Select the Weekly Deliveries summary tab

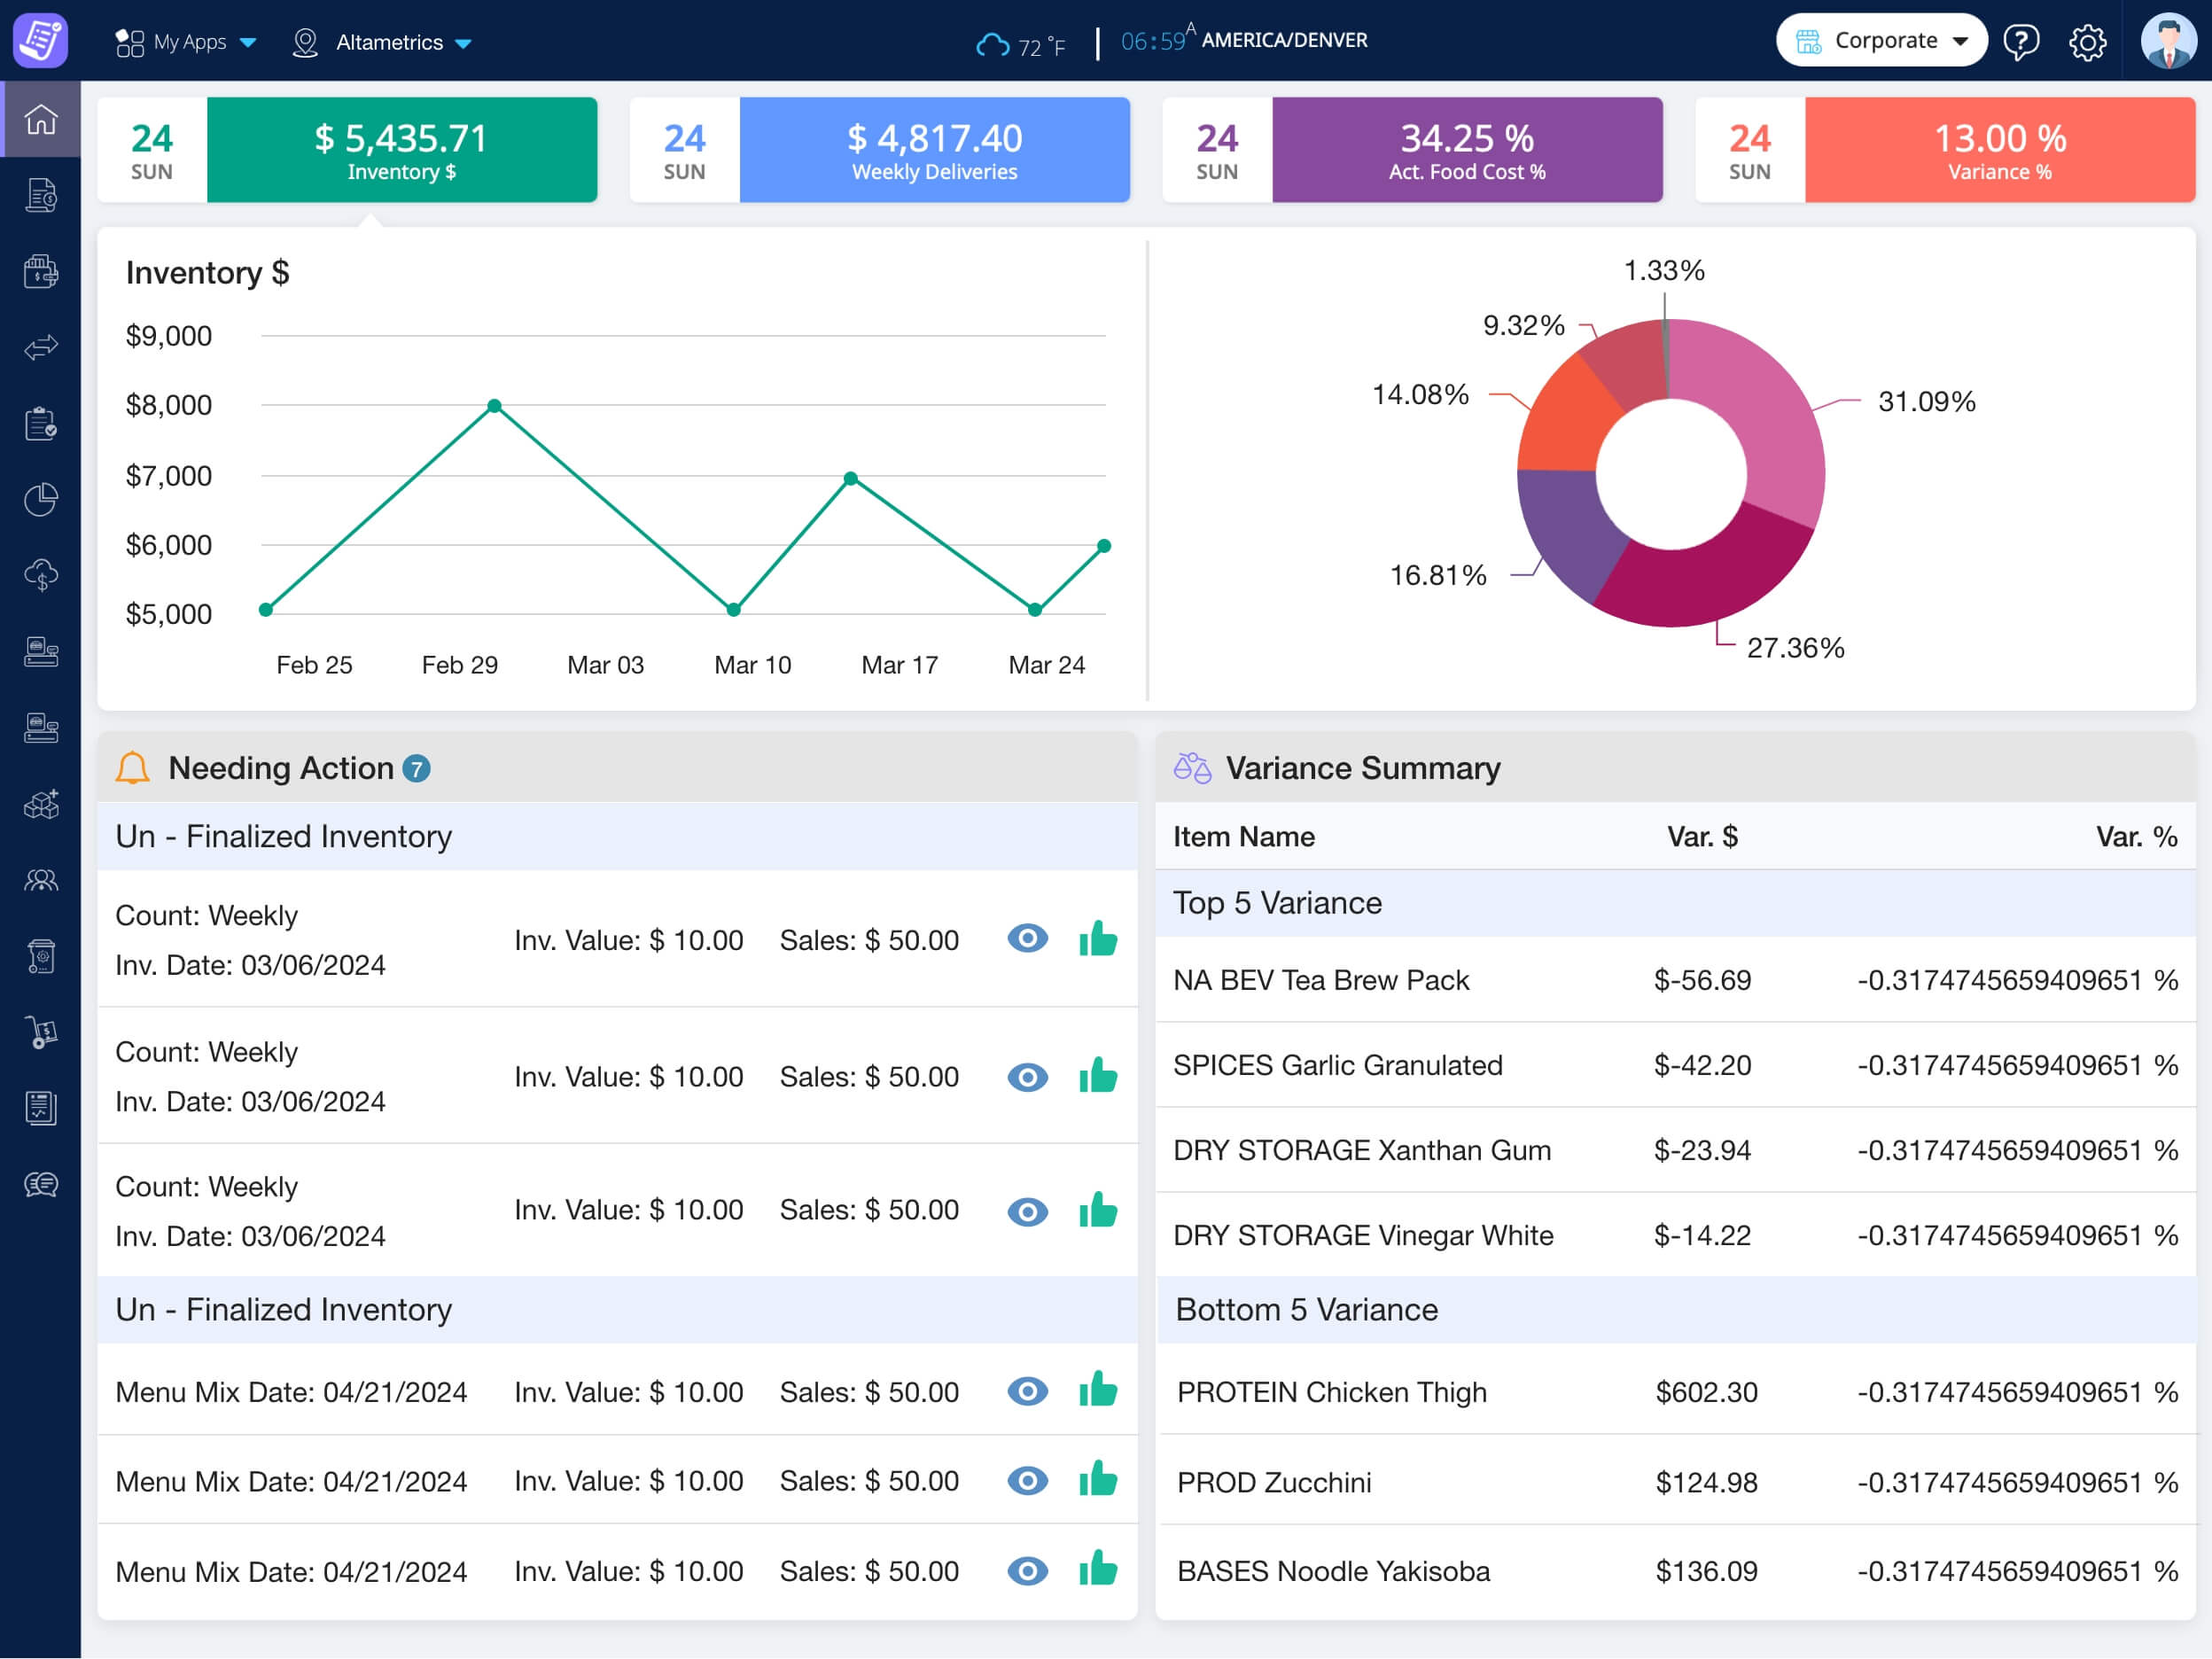point(933,150)
